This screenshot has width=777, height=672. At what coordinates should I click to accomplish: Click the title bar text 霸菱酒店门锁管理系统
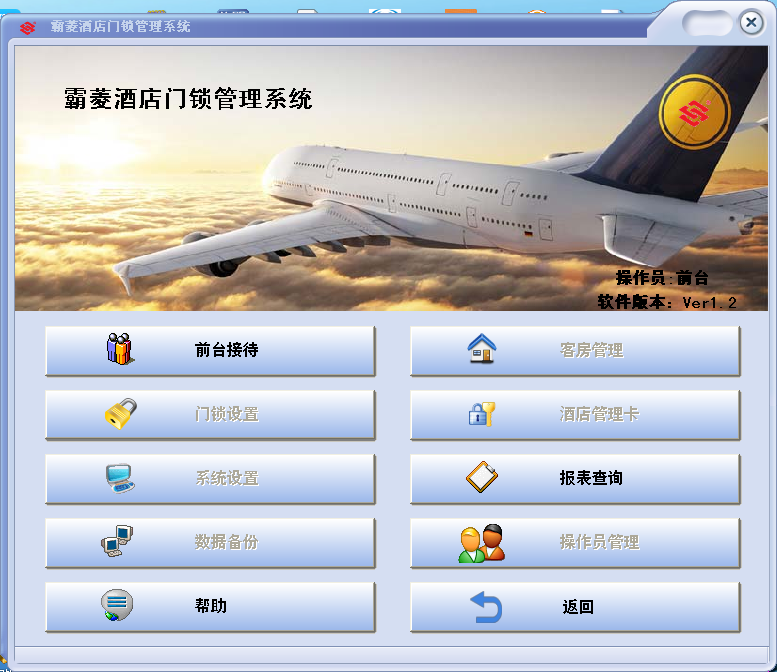pos(120,26)
